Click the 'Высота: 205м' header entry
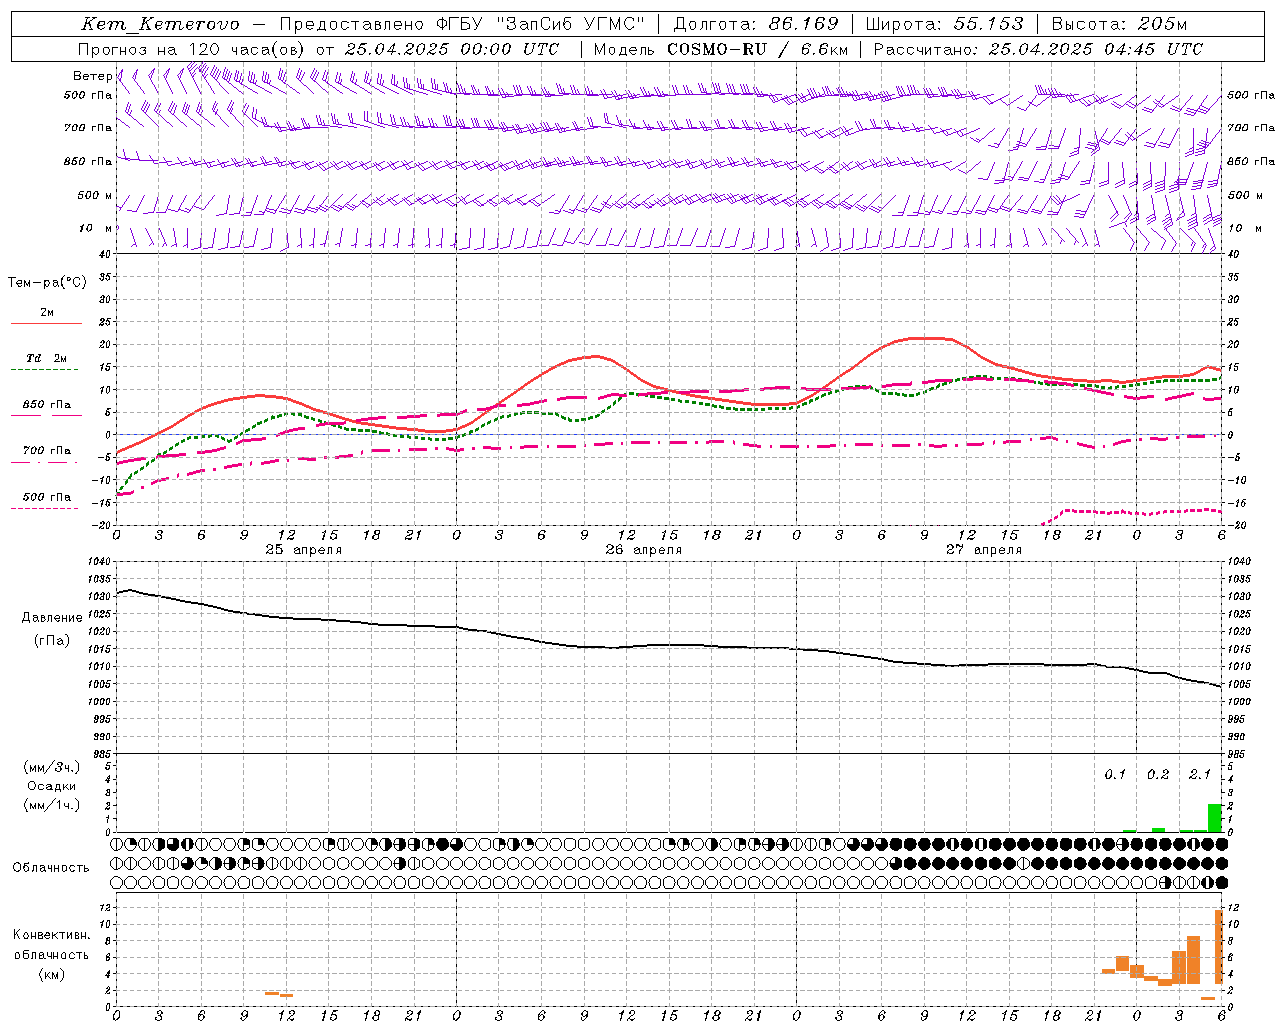Screen dimensions: 1280x1024 tap(1119, 24)
